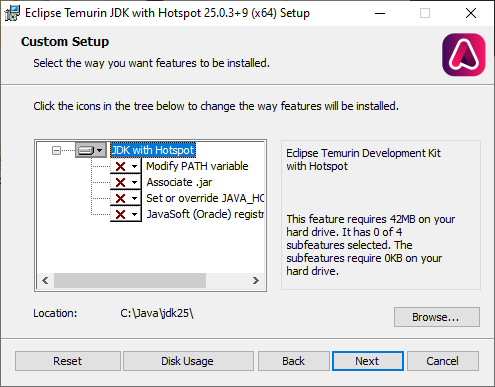Image resolution: width=495 pixels, height=387 pixels.
Task: Open the Associate .jar feature dropdown
Action: click(x=126, y=182)
